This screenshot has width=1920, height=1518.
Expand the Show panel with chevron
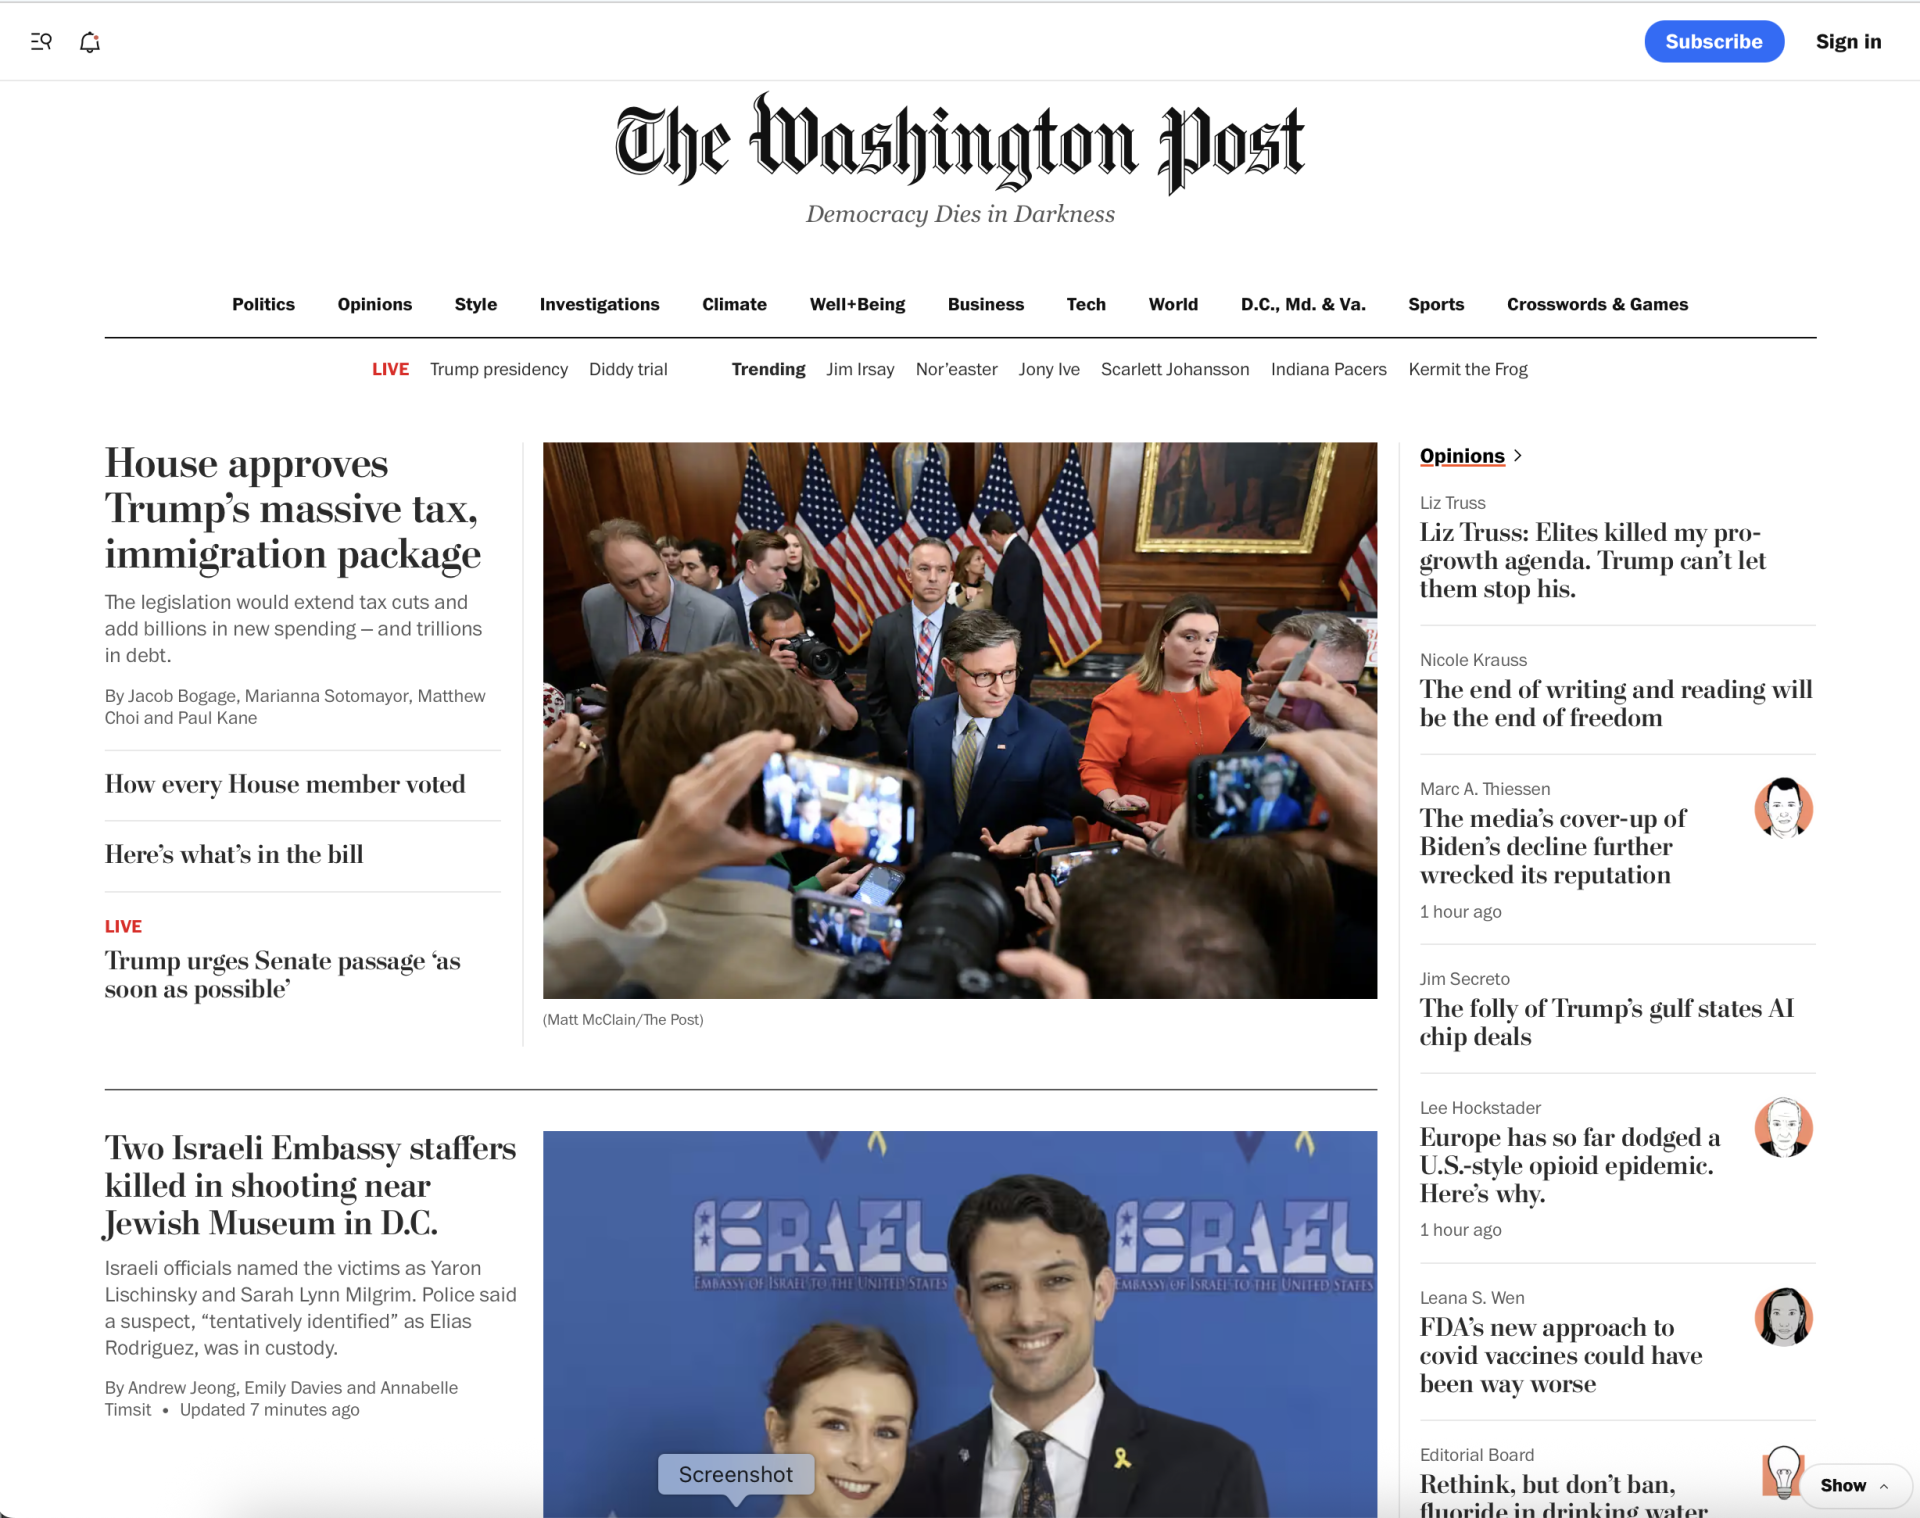click(1853, 1485)
